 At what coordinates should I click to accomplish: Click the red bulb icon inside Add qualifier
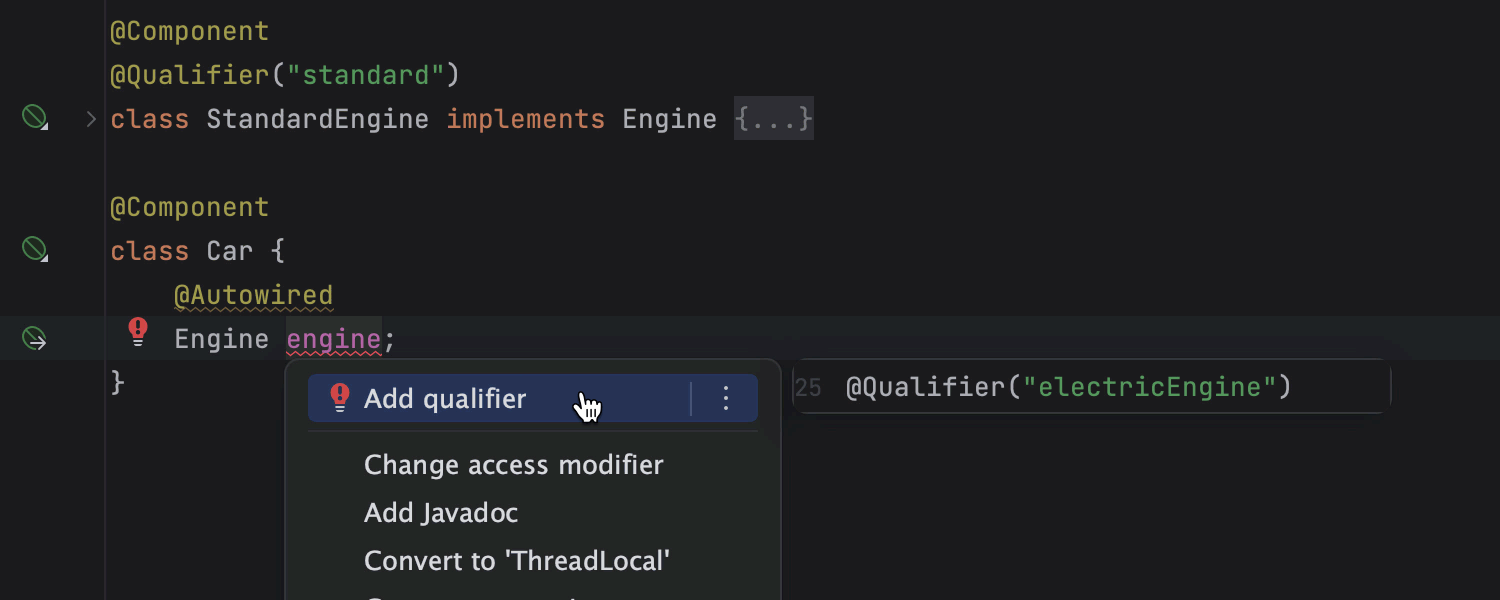tap(340, 398)
